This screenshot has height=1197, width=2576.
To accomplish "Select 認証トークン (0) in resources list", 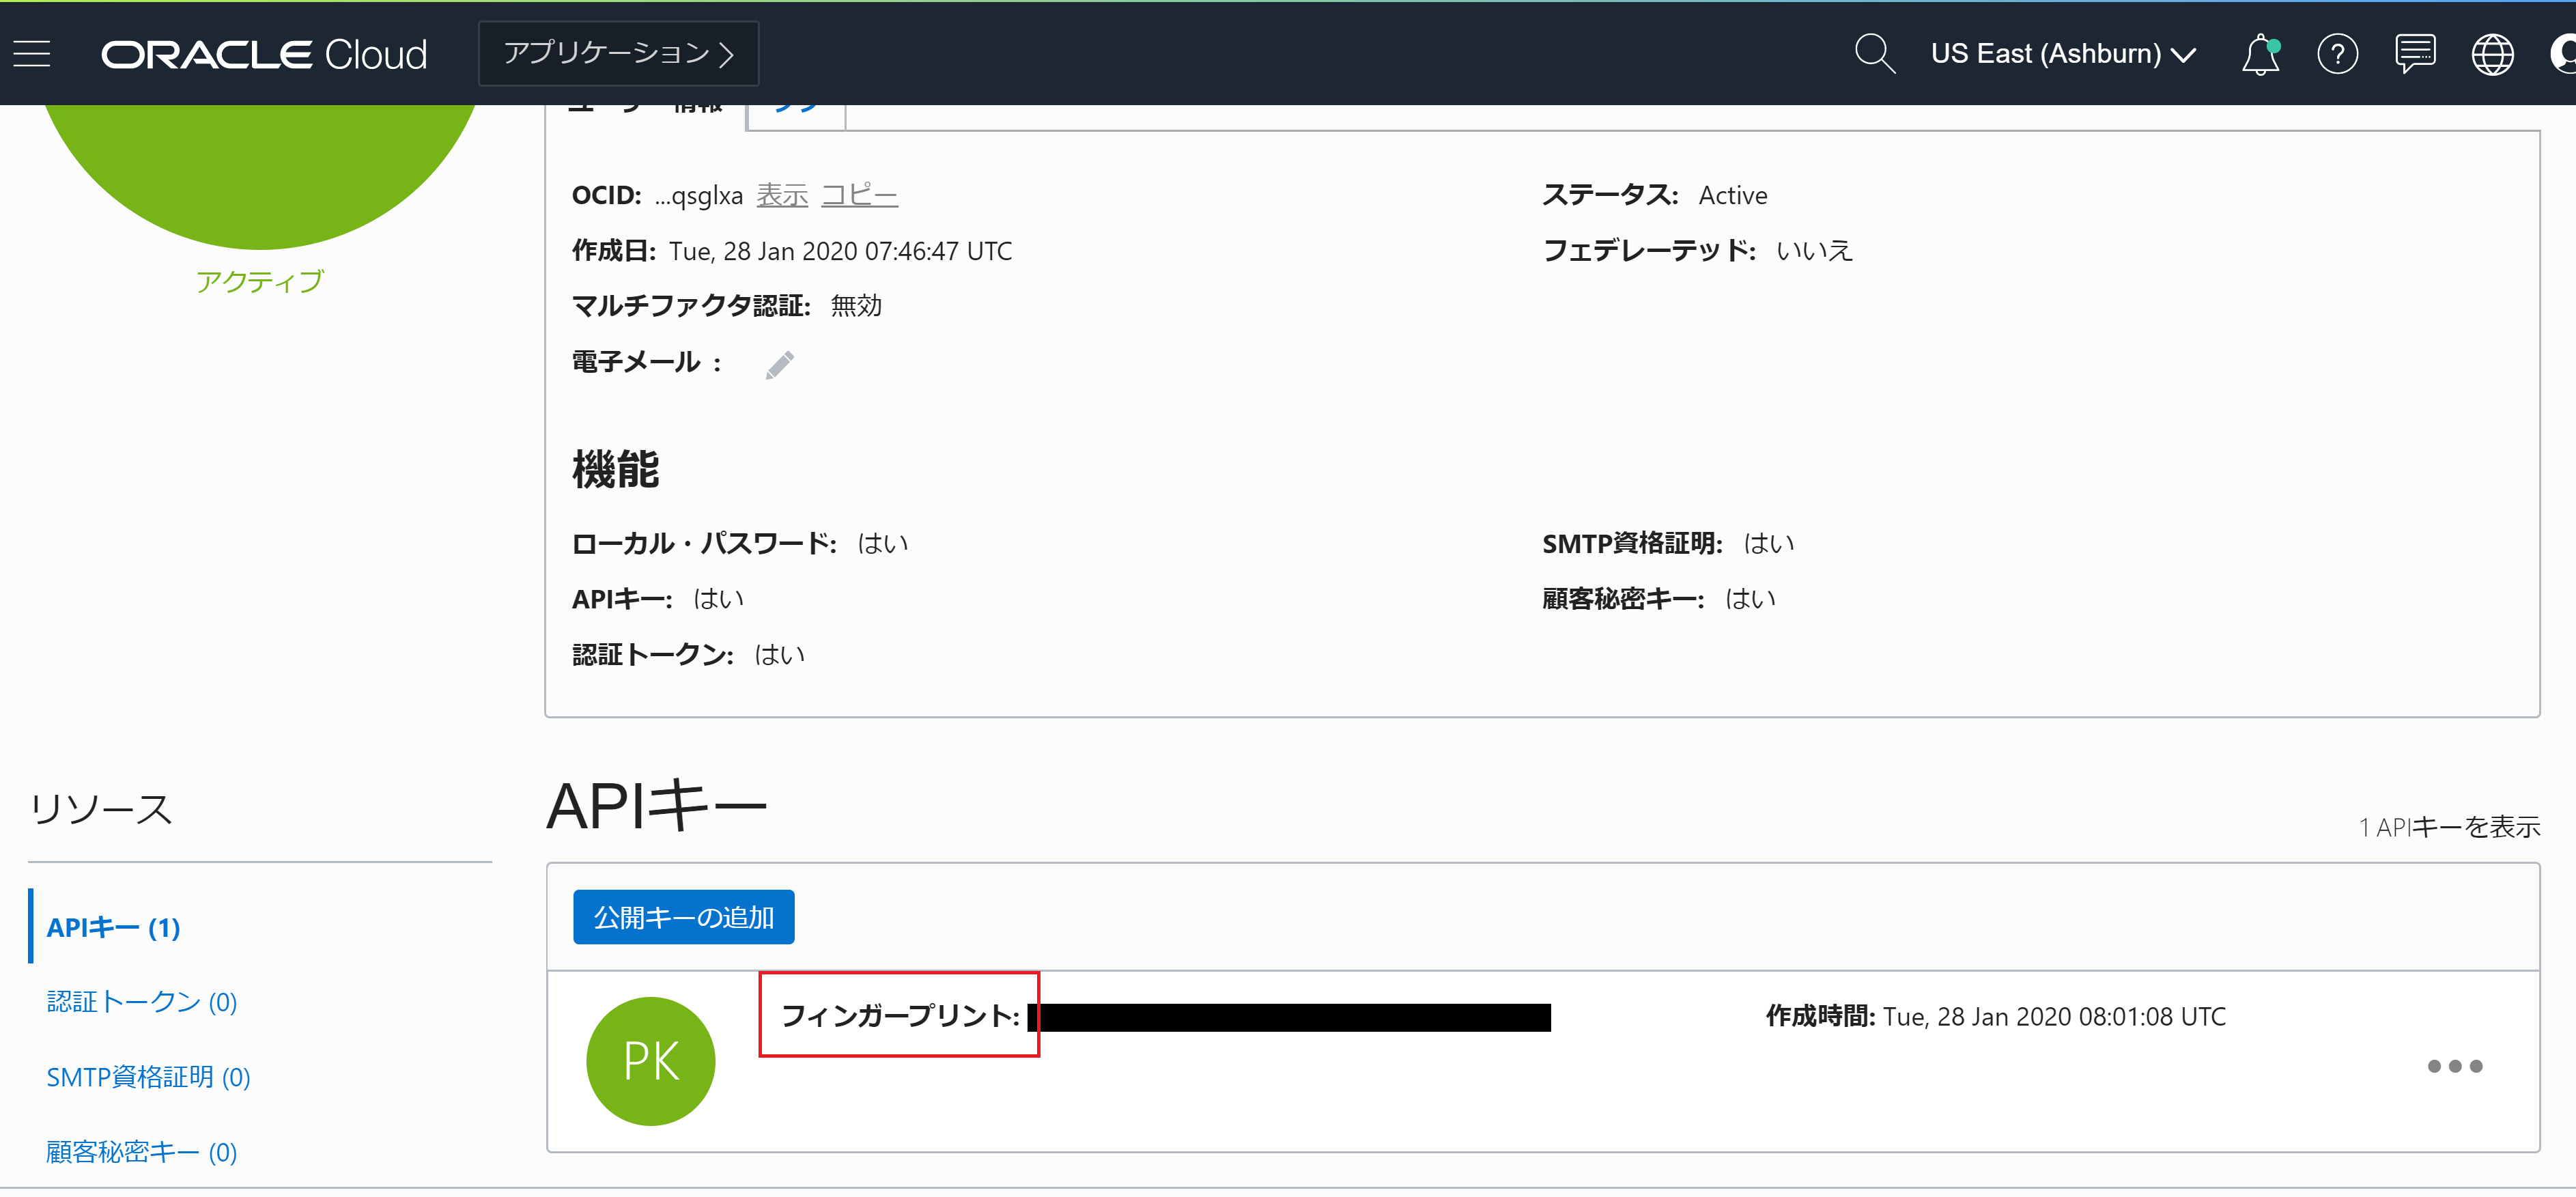I will (x=142, y=1002).
